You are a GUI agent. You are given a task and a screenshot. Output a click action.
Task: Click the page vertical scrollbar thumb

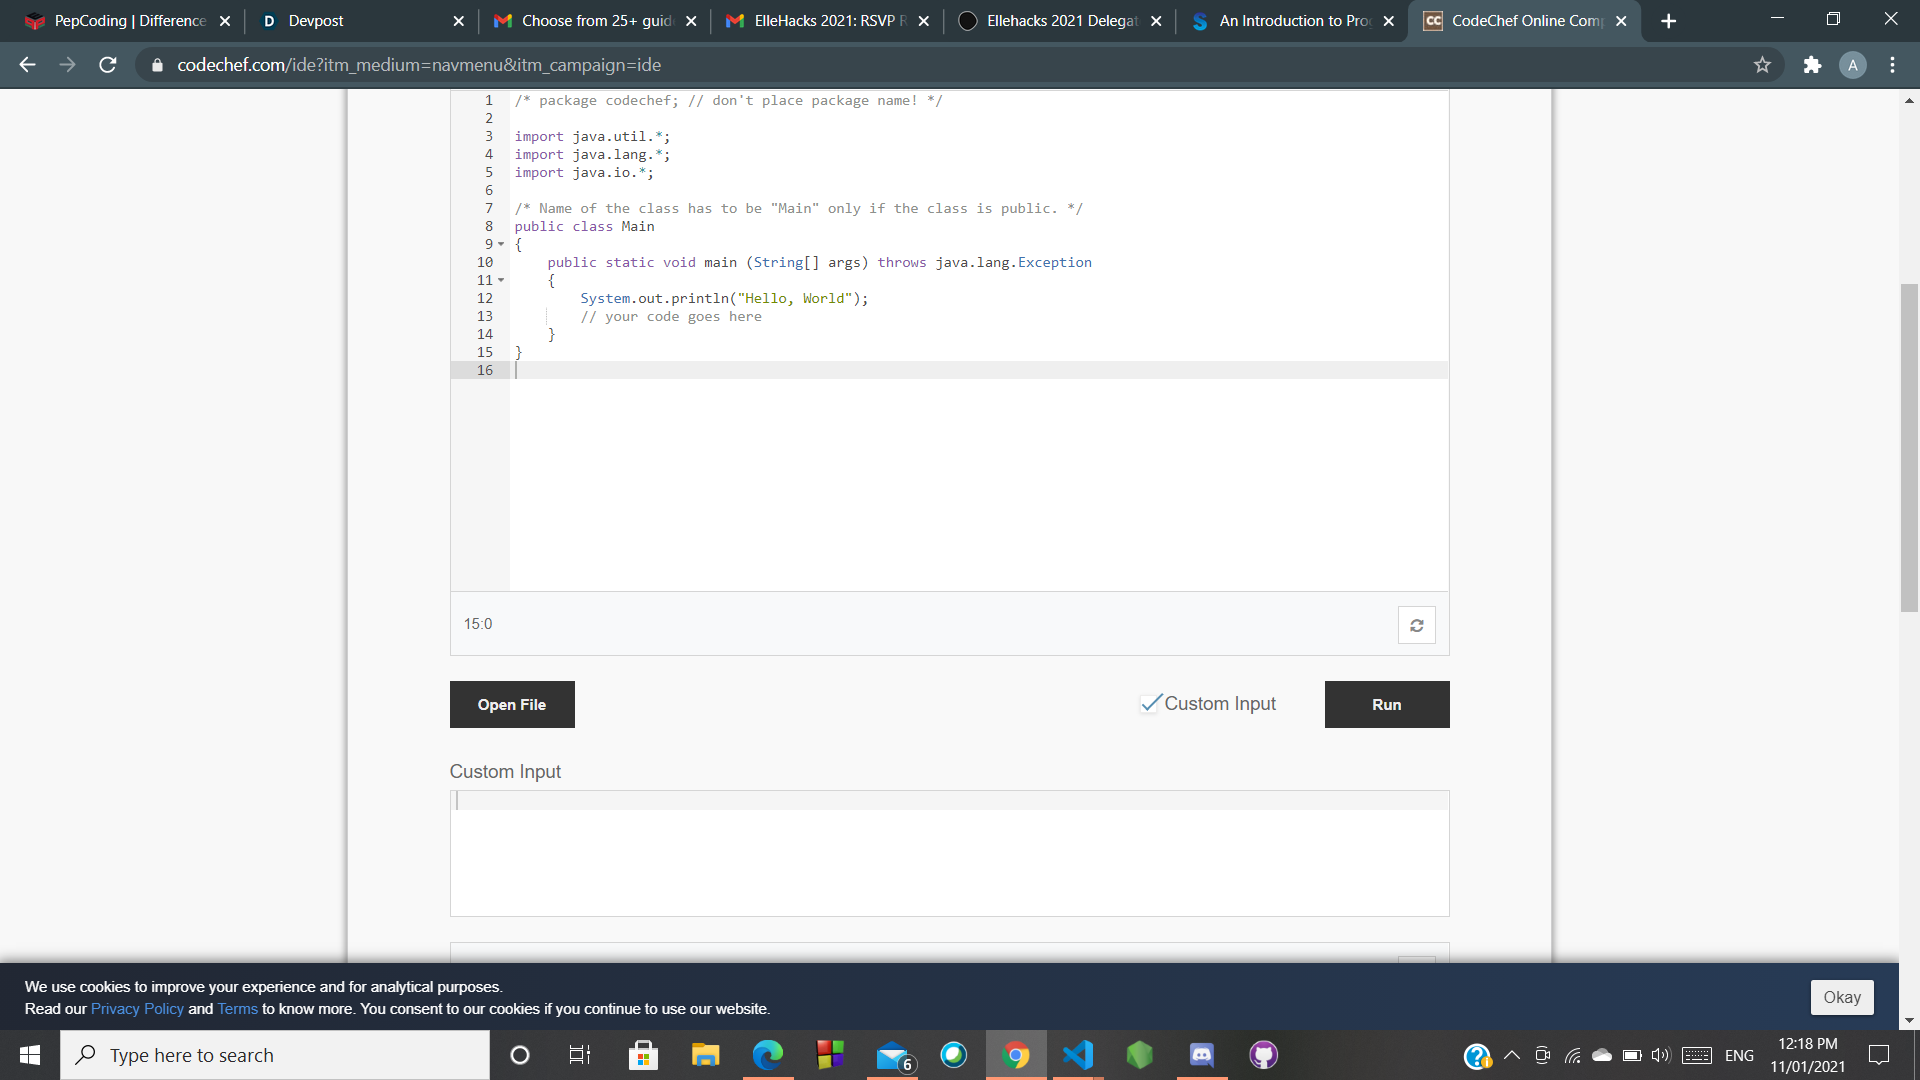pyautogui.click(x=1908, y=450)
